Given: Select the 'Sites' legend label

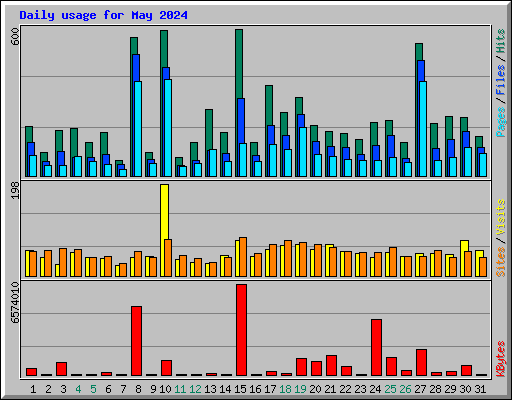Looking at the screenshot, I should point(501,262).
